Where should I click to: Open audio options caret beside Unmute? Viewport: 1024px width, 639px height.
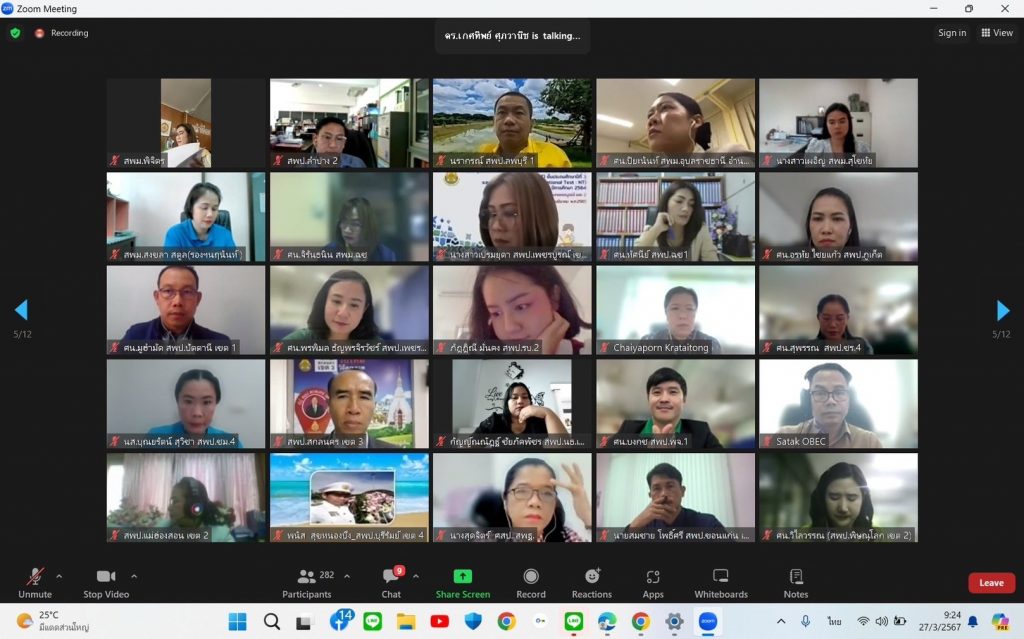(59, 576)
